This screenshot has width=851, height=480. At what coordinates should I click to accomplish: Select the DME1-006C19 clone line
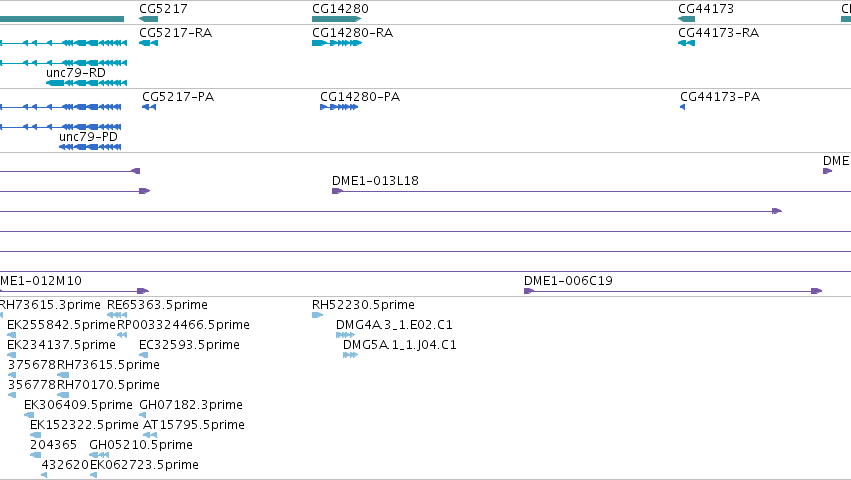coord(673,291)
